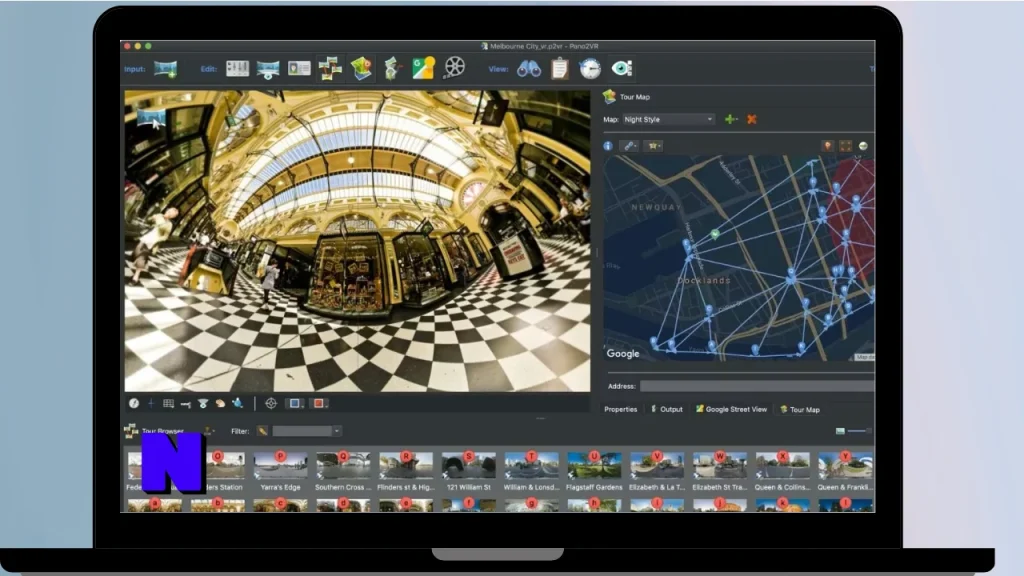1024x576 pixels.
Task: Click the Google logo on the map
Action: tap(623, 353)
